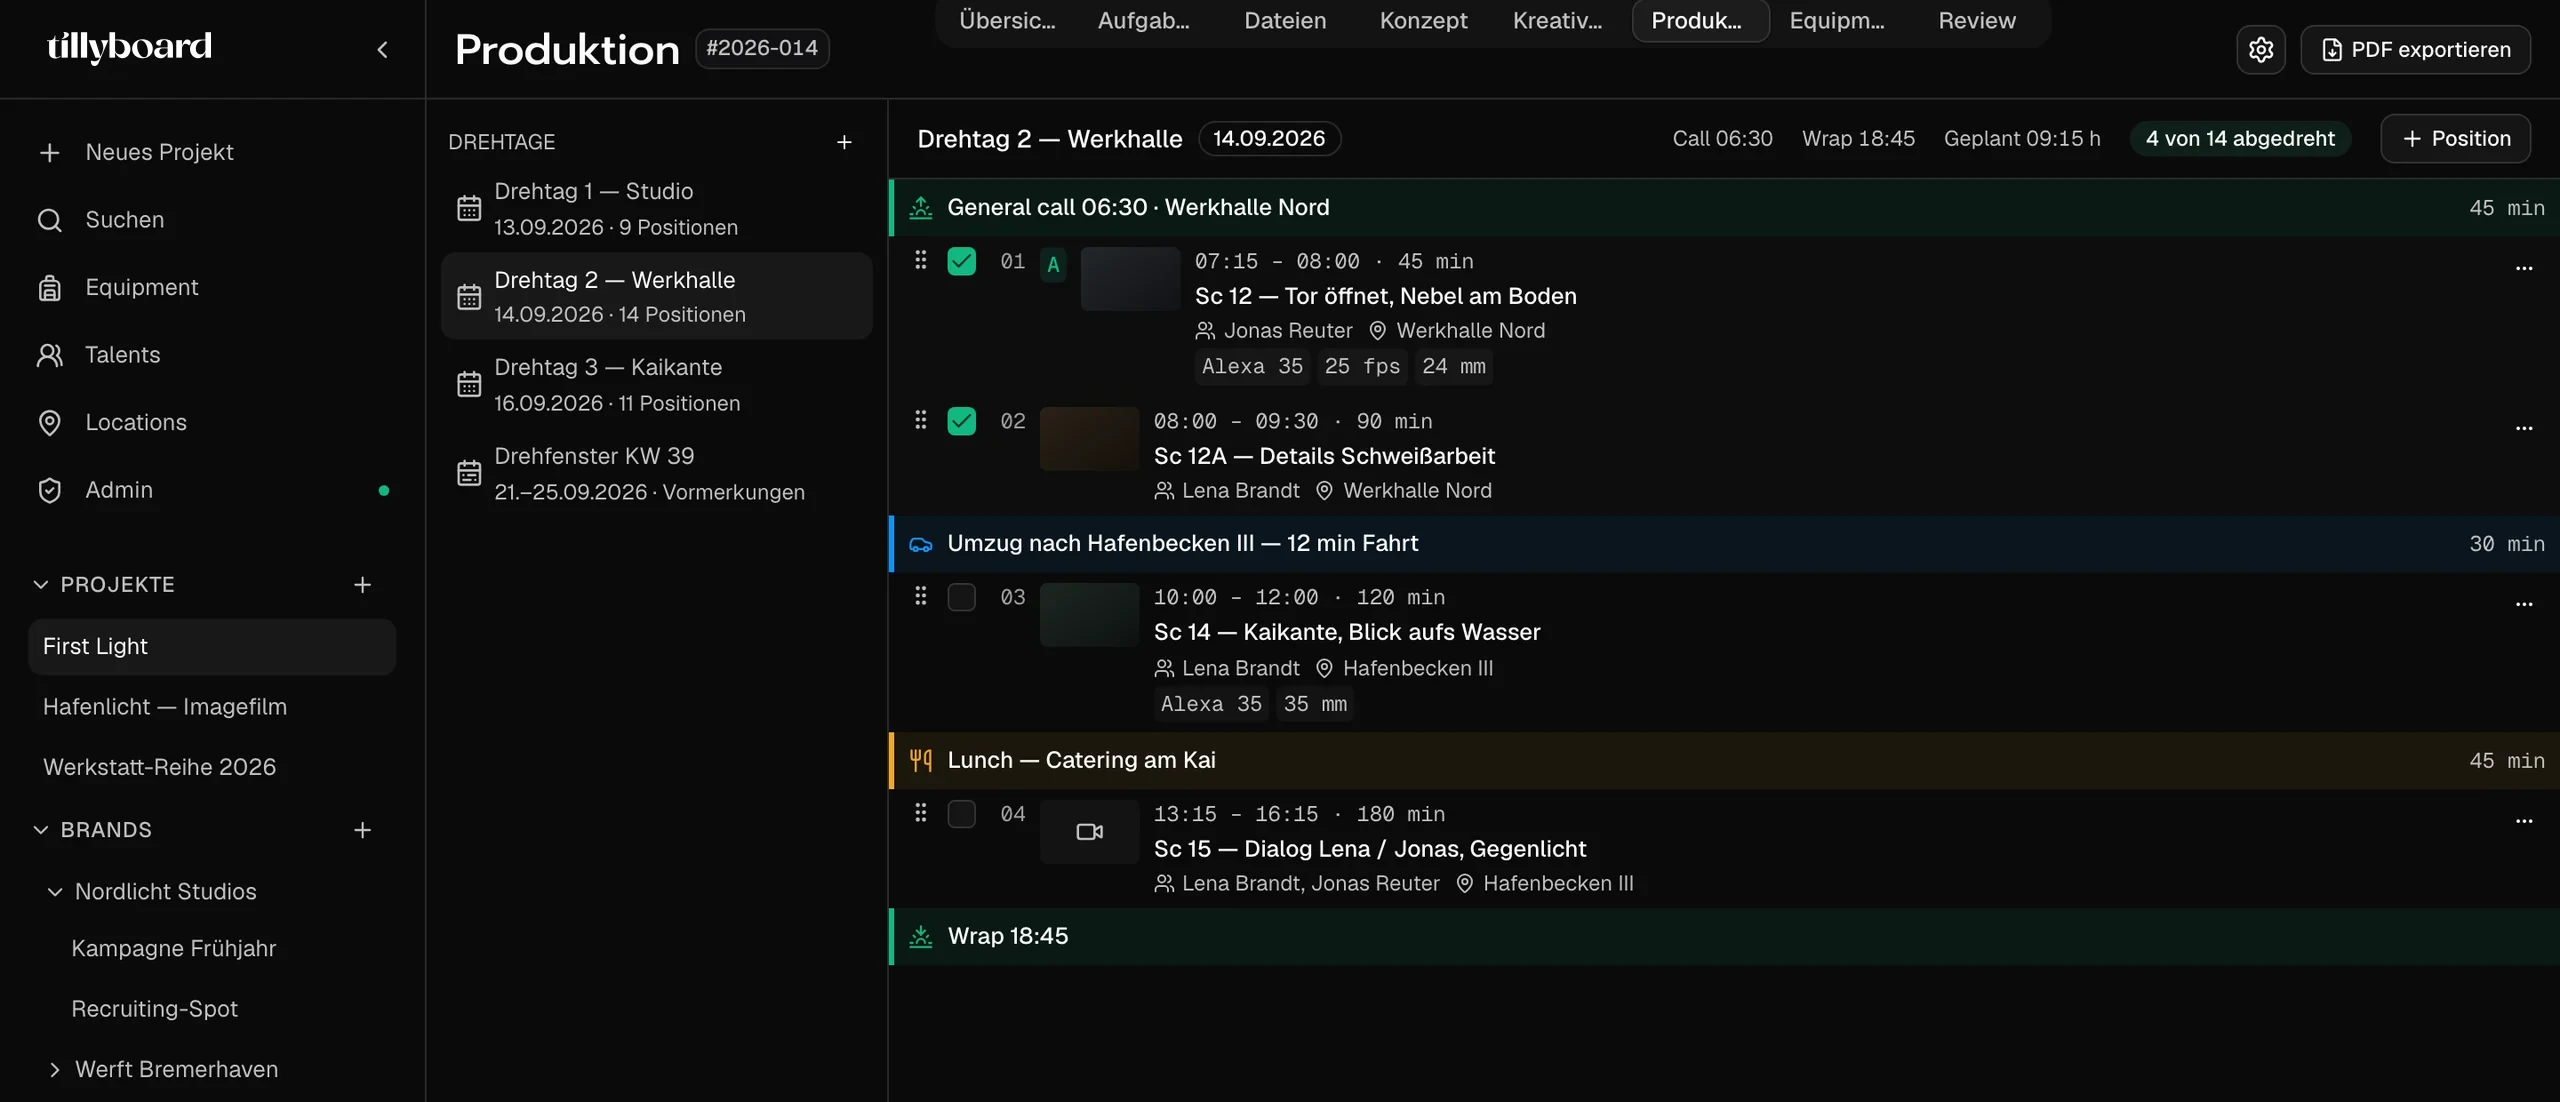Uncheck position 02 Sc 12A checkbox
The image size is (2560, 1102).
(x=961, y=421)
